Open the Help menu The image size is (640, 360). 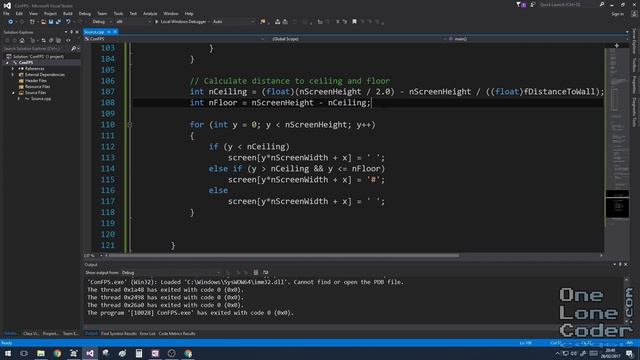pos(189,13)
